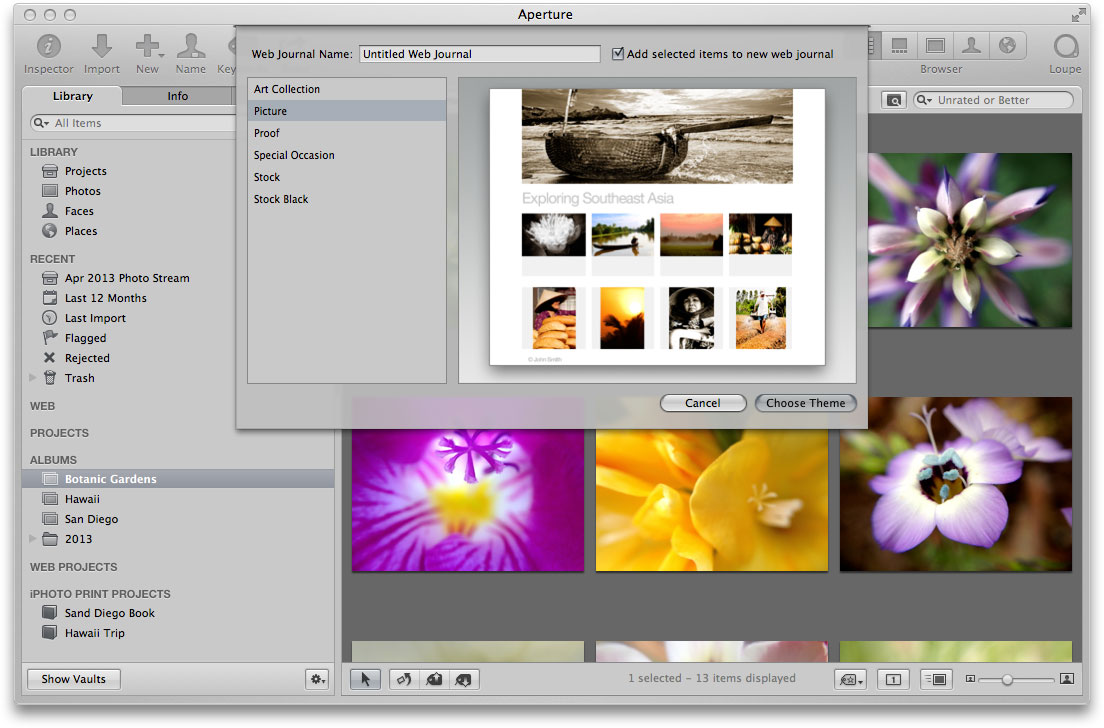This screenshot has width=1104, height=728.
Task: Uncheck Add selected items to new web journal
Action: coord(618,54)
